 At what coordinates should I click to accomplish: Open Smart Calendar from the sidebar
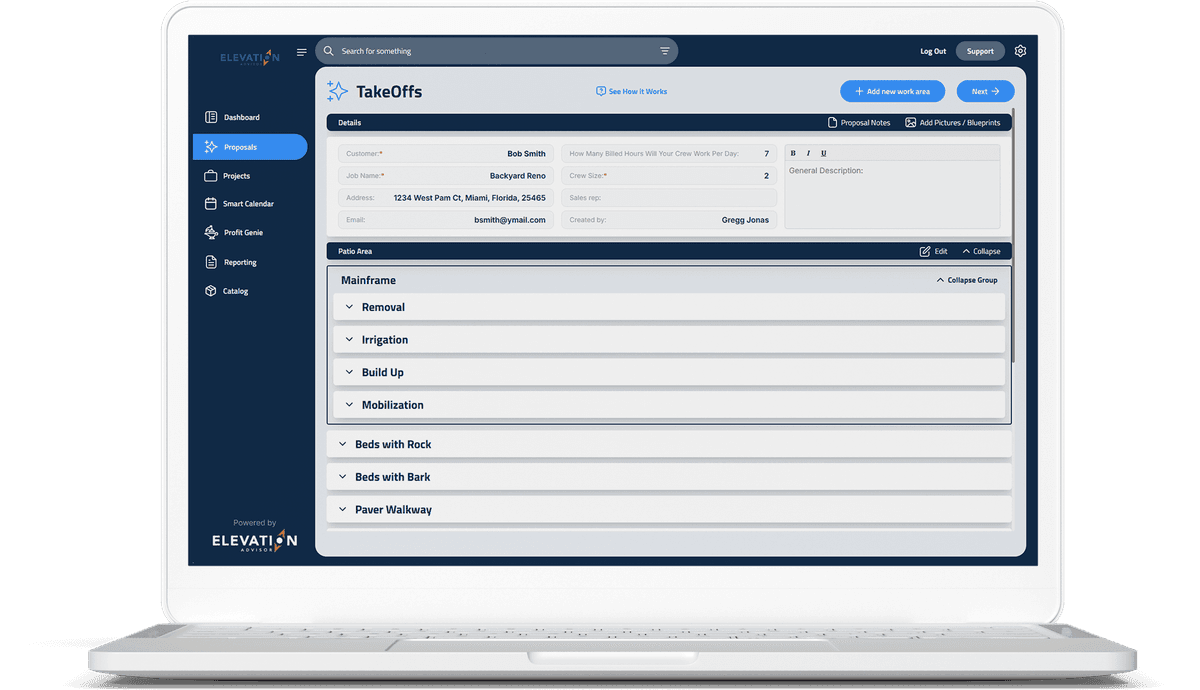click(248, 204)
